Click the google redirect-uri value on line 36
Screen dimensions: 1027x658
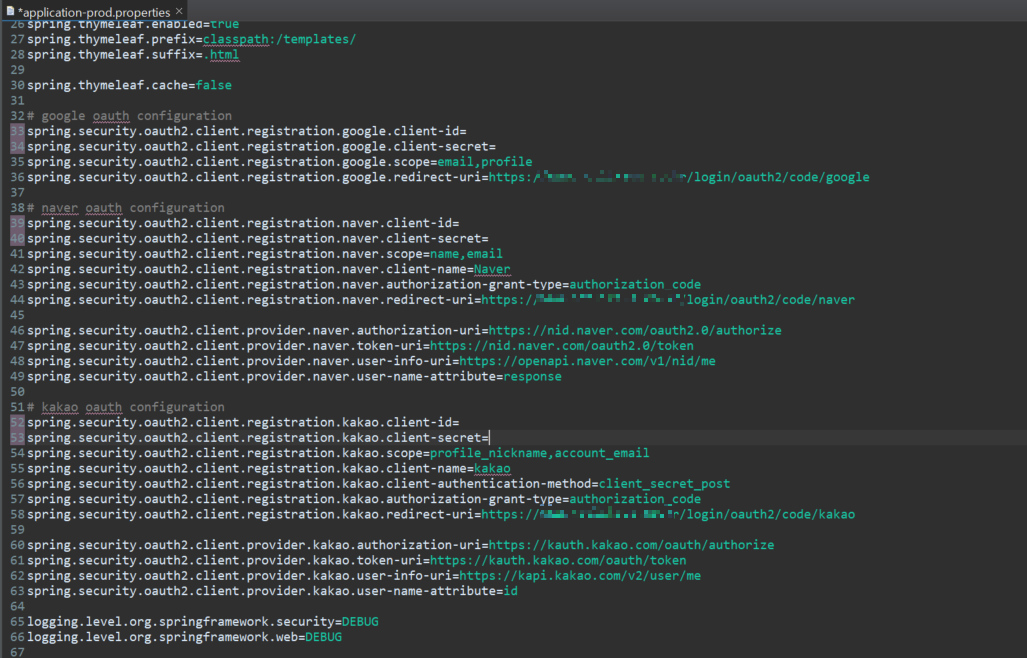coord(679,177)
